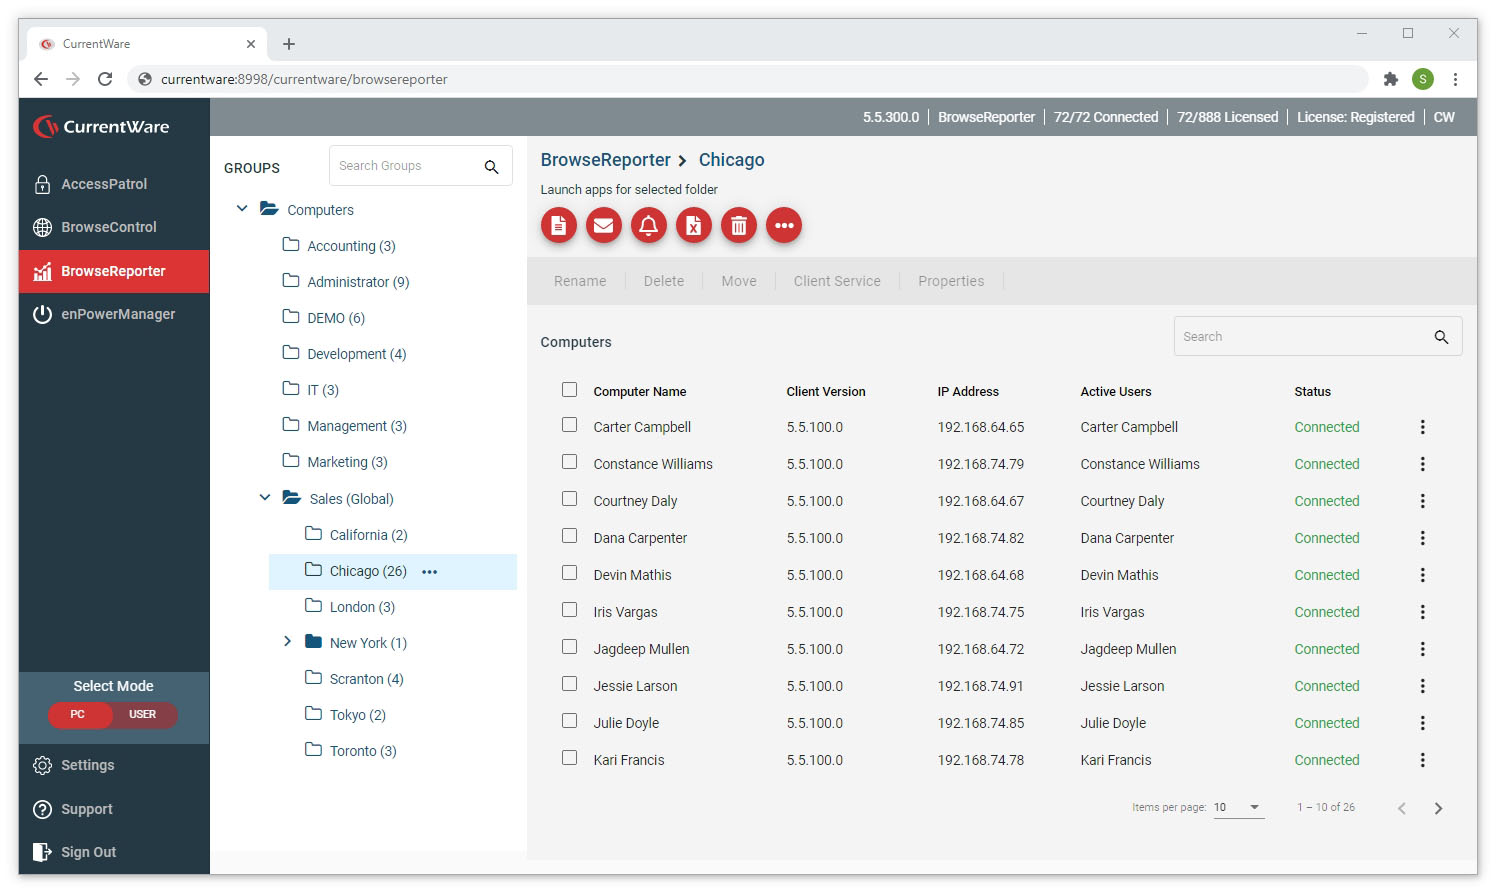Click the Properties menu item
This screenshot has width=1501, height=896.
[x=951, y=281]
